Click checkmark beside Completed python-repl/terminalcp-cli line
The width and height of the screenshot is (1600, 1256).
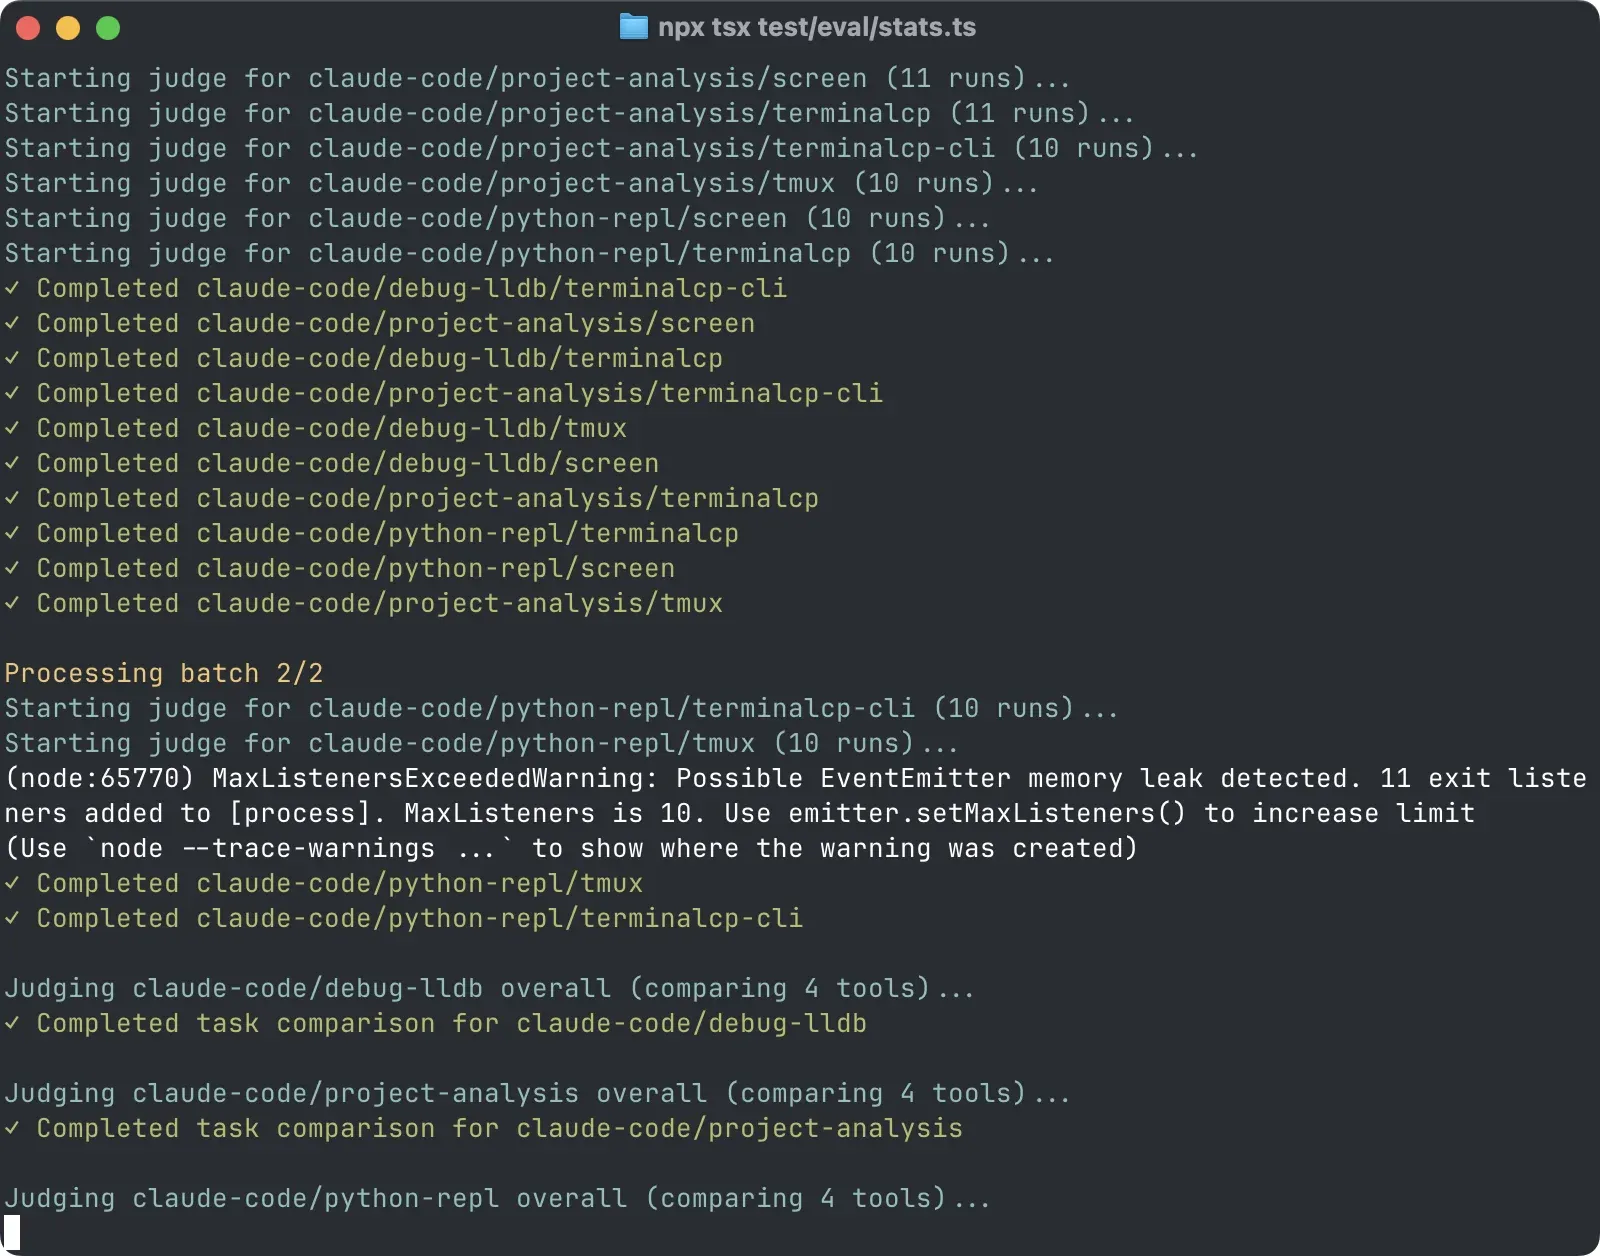coord(12,919)
